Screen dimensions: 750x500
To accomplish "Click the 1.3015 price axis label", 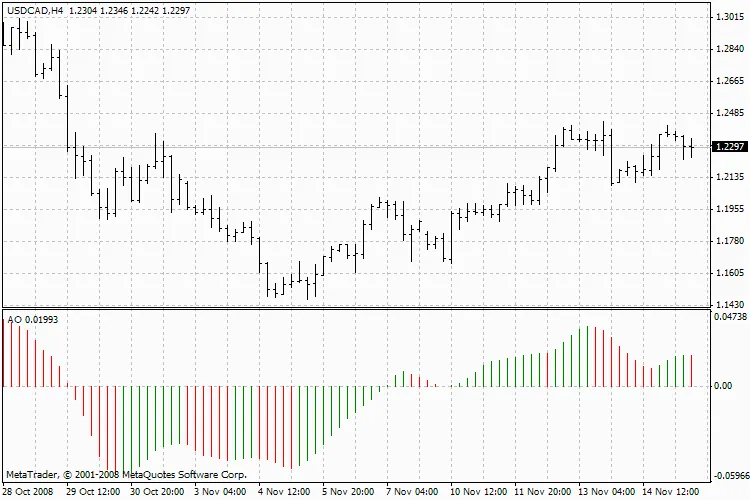I will coord(729,18).
